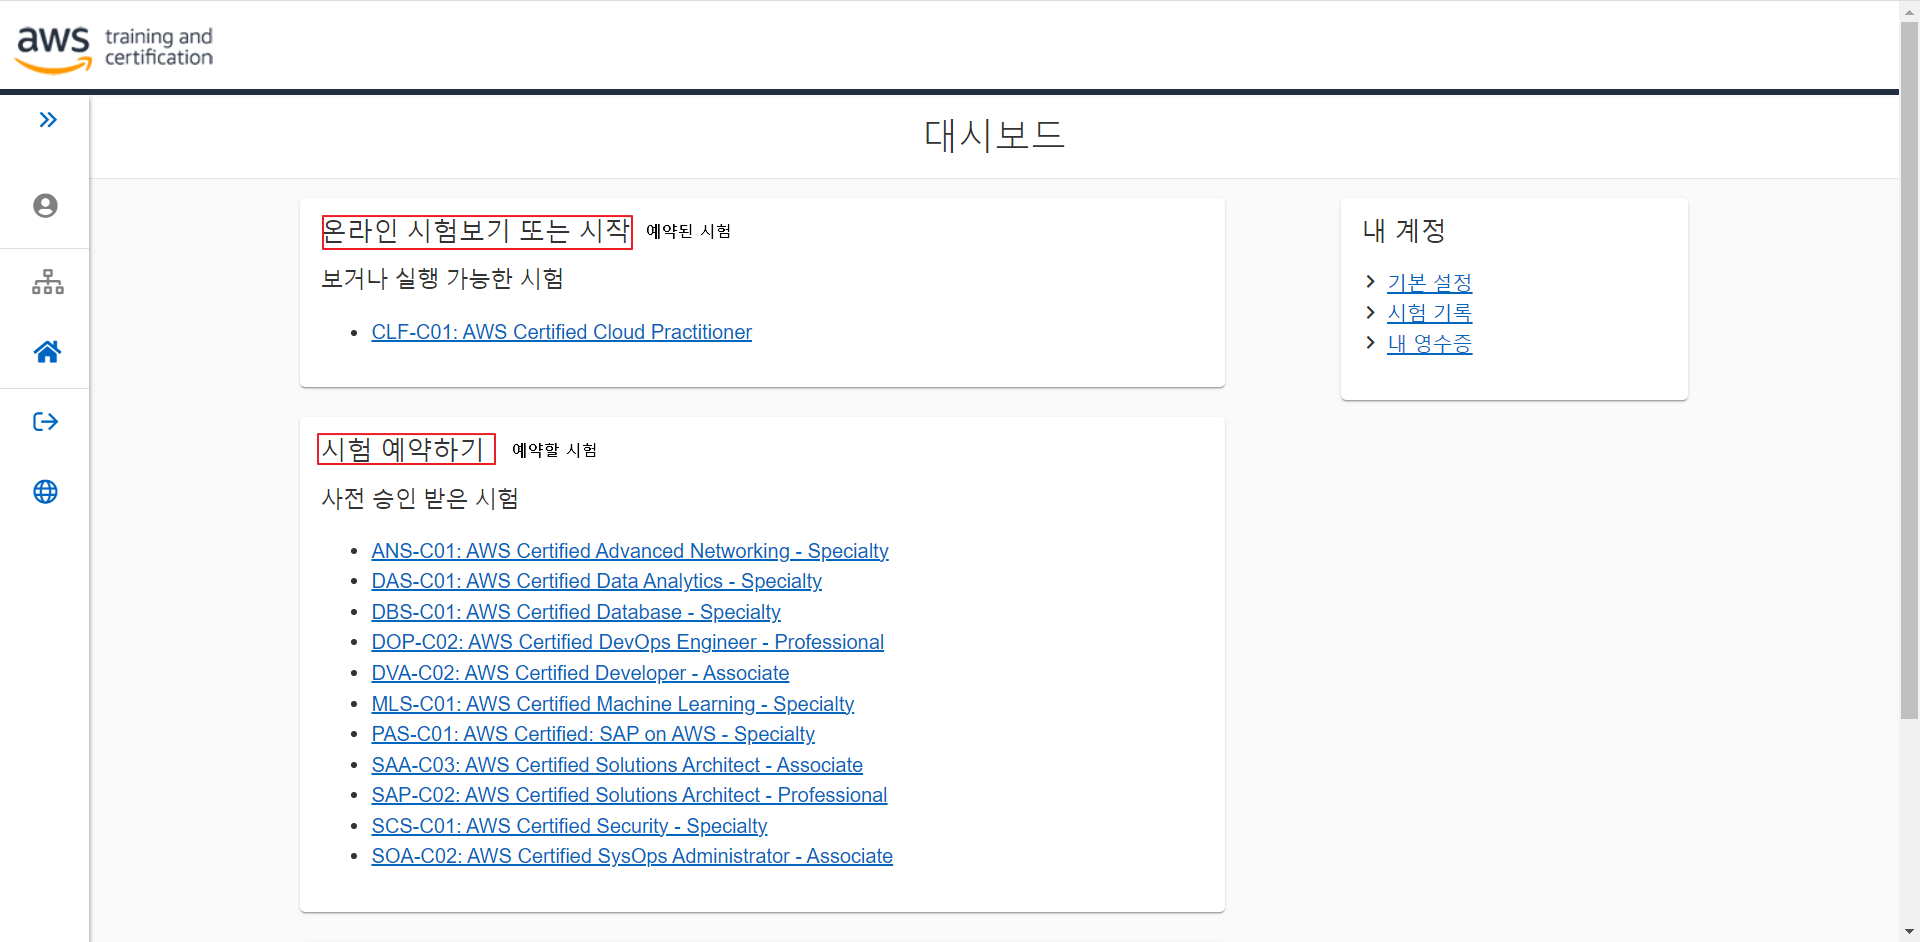Click the AWS training and certification logo

(x=114, y=48)
